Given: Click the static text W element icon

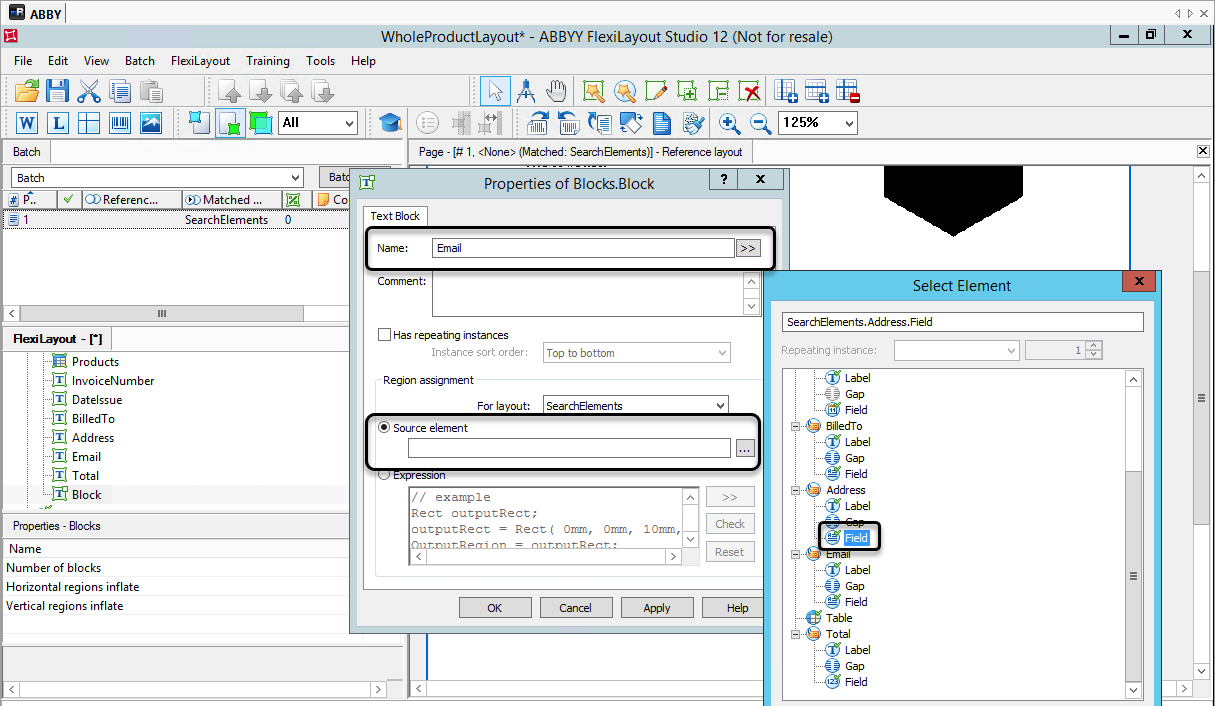Looking at the screenshot, I should coord(27,123).
